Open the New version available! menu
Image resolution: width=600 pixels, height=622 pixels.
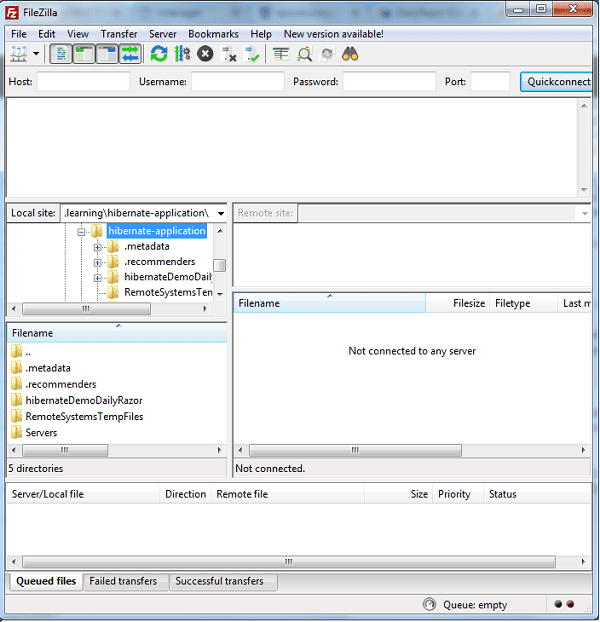[x=334, y=34]
